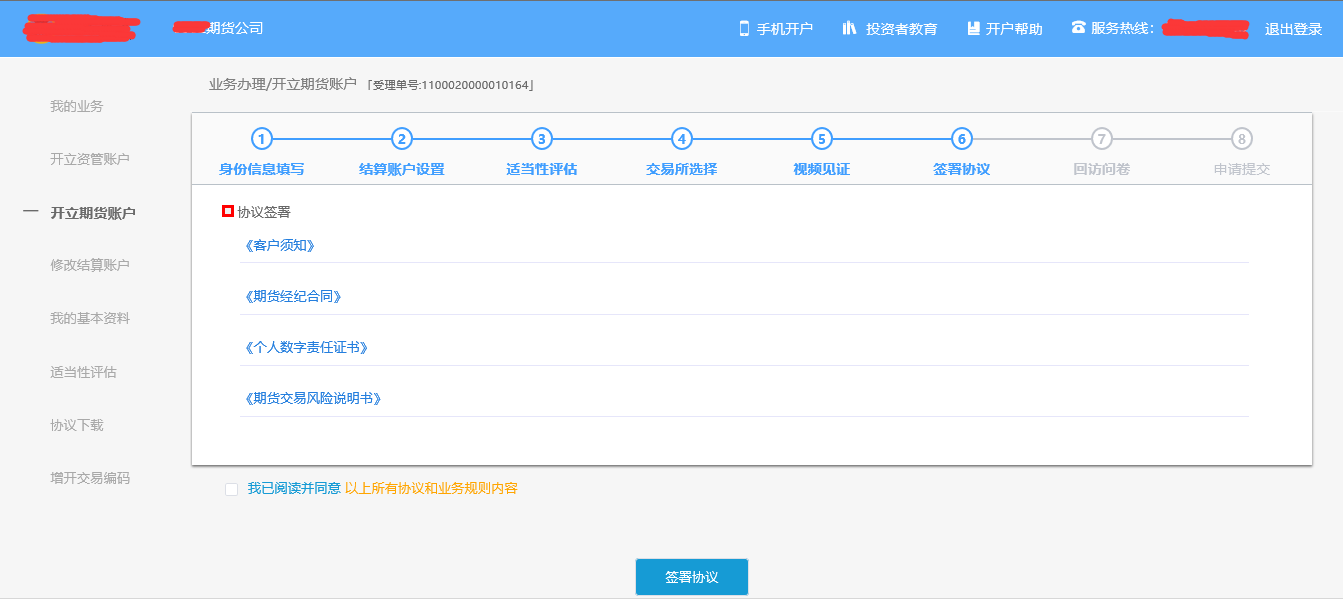
Task: Click the account opening help icon
Action: point(973,28)
